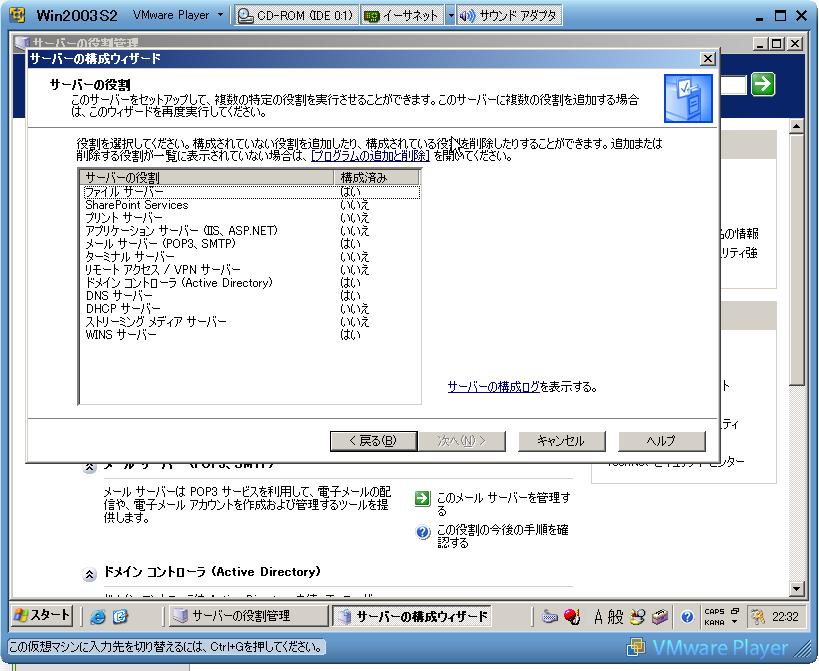Click the IME properties toolbox icon

tap(660, 617)
